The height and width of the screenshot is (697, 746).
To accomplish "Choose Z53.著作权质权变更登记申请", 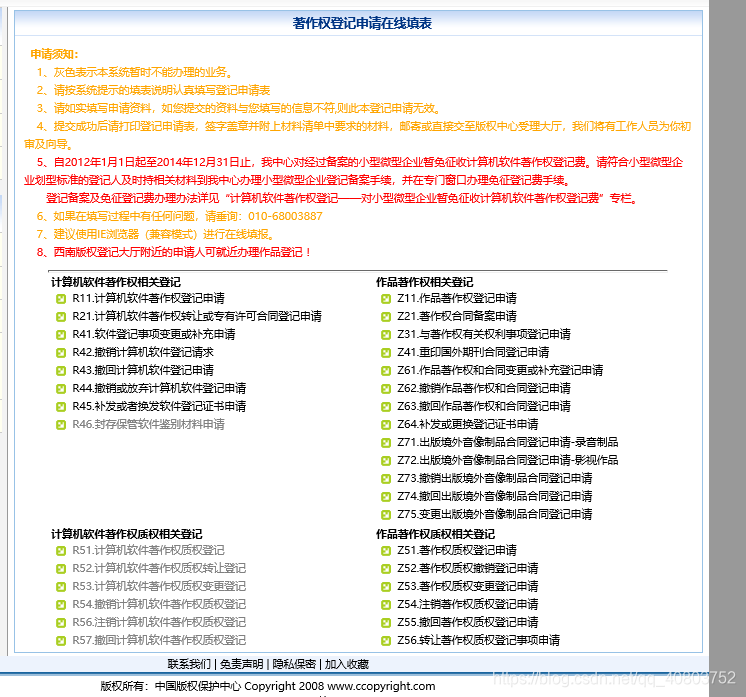I will (x=468, y=587).
